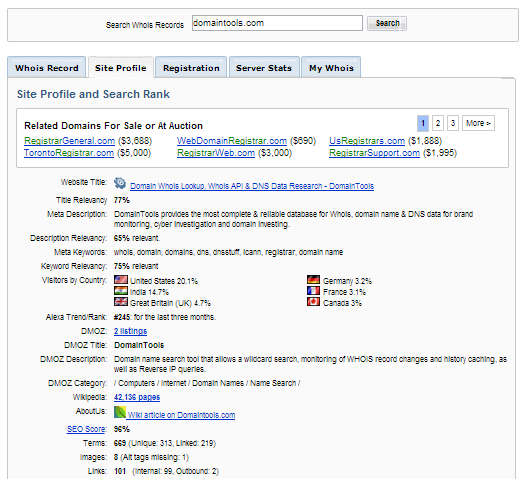Click the Title Relevancy value 77%
523x479 pixels.
tap(122, 200)
